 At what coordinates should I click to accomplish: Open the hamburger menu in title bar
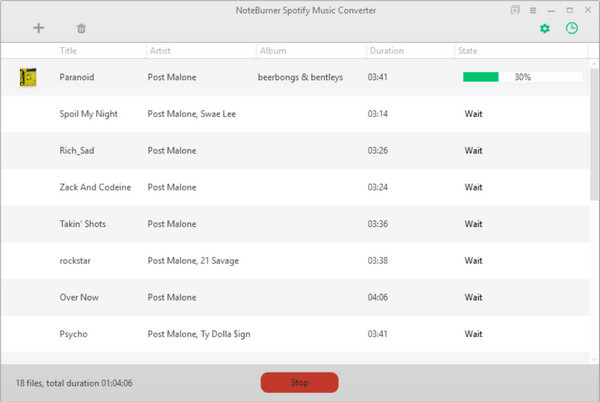[x=533, y=10]
